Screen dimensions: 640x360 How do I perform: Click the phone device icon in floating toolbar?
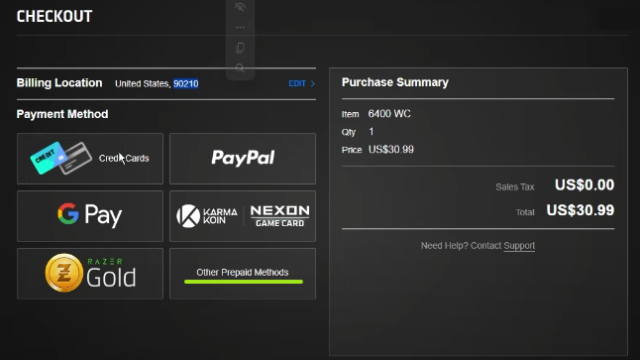click(x=240, y=48)
